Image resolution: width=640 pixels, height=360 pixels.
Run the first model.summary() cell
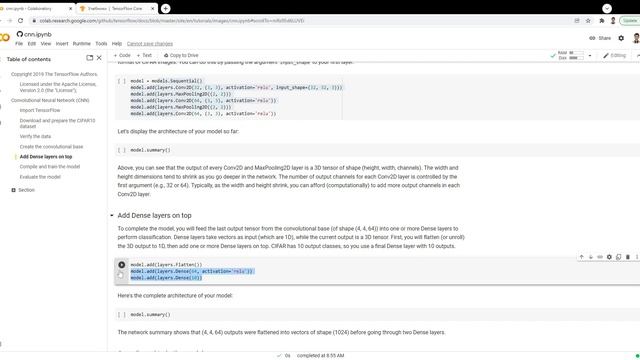[x=122, y=150]
